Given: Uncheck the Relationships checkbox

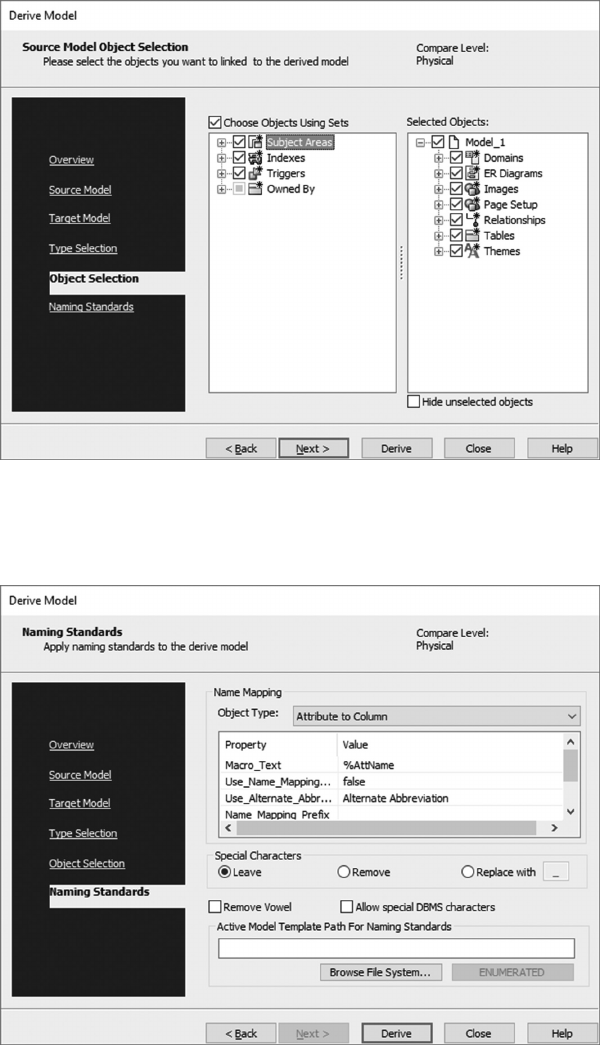Looking at the screenshot, I should click(x=456, y=220).
